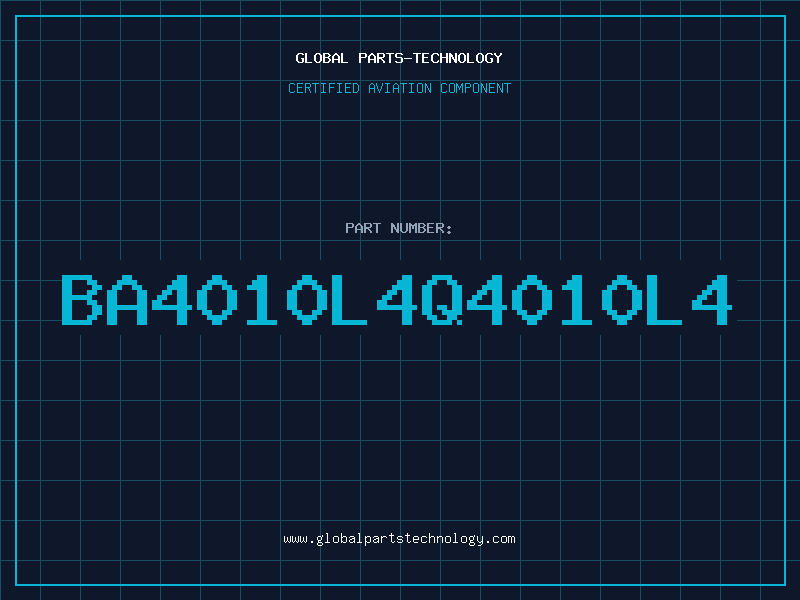Open the www.globalpartstechnology.com link
Screen dimensions: 800x600
coord(399,539)
